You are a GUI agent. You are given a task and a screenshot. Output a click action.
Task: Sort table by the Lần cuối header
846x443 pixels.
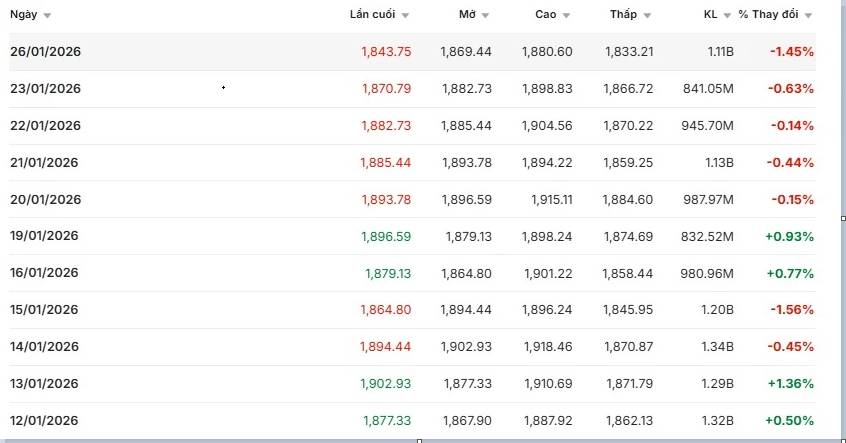pyautogui.click(x=372, y=15)
